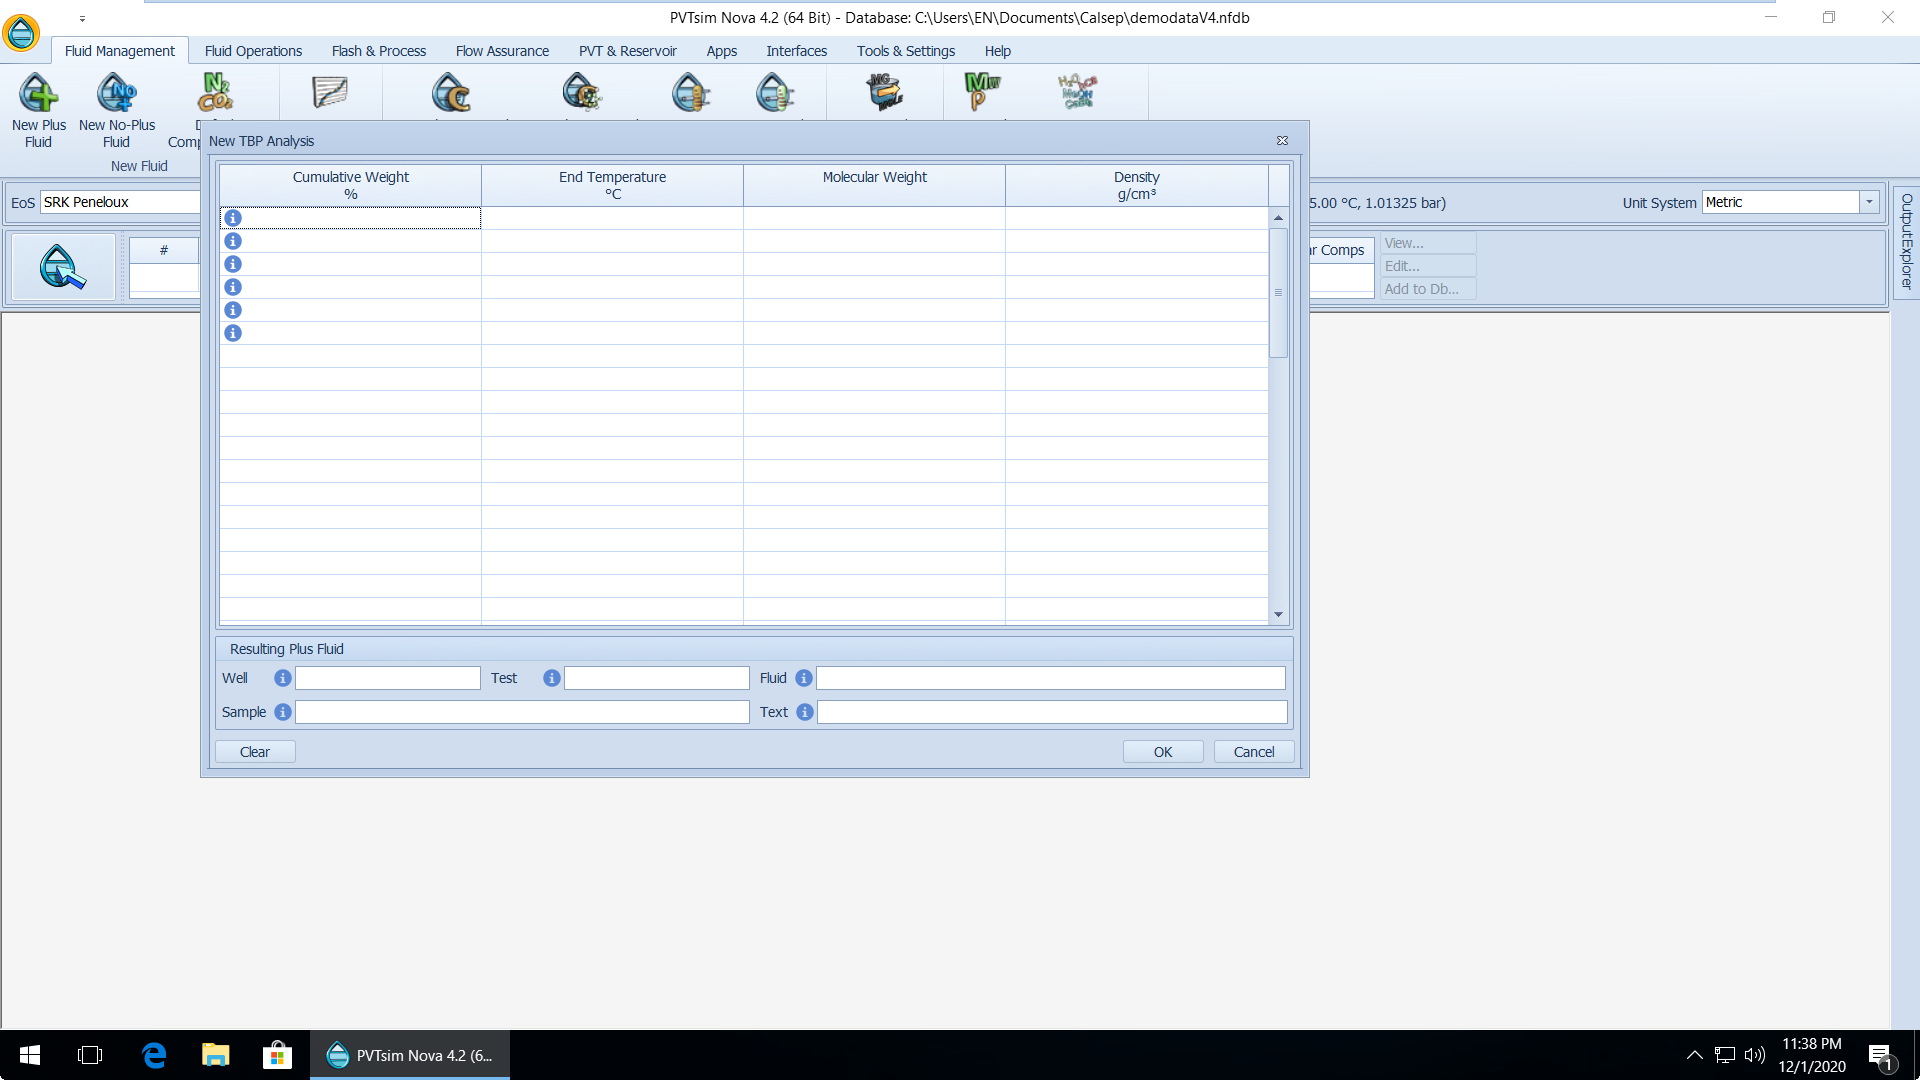Open the Fluid Operations tab
This screenshot has width=1920, height=1080.
253,51
